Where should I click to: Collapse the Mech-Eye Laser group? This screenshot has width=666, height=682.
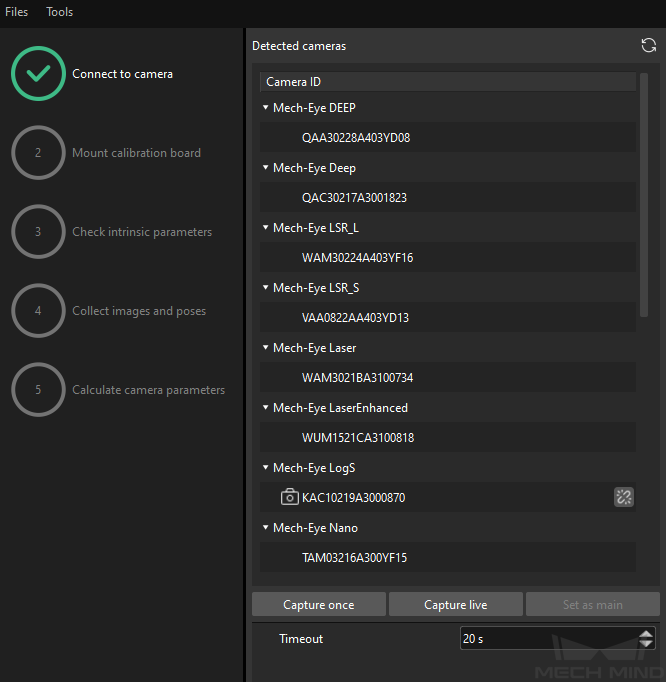(x=265, y=347)
